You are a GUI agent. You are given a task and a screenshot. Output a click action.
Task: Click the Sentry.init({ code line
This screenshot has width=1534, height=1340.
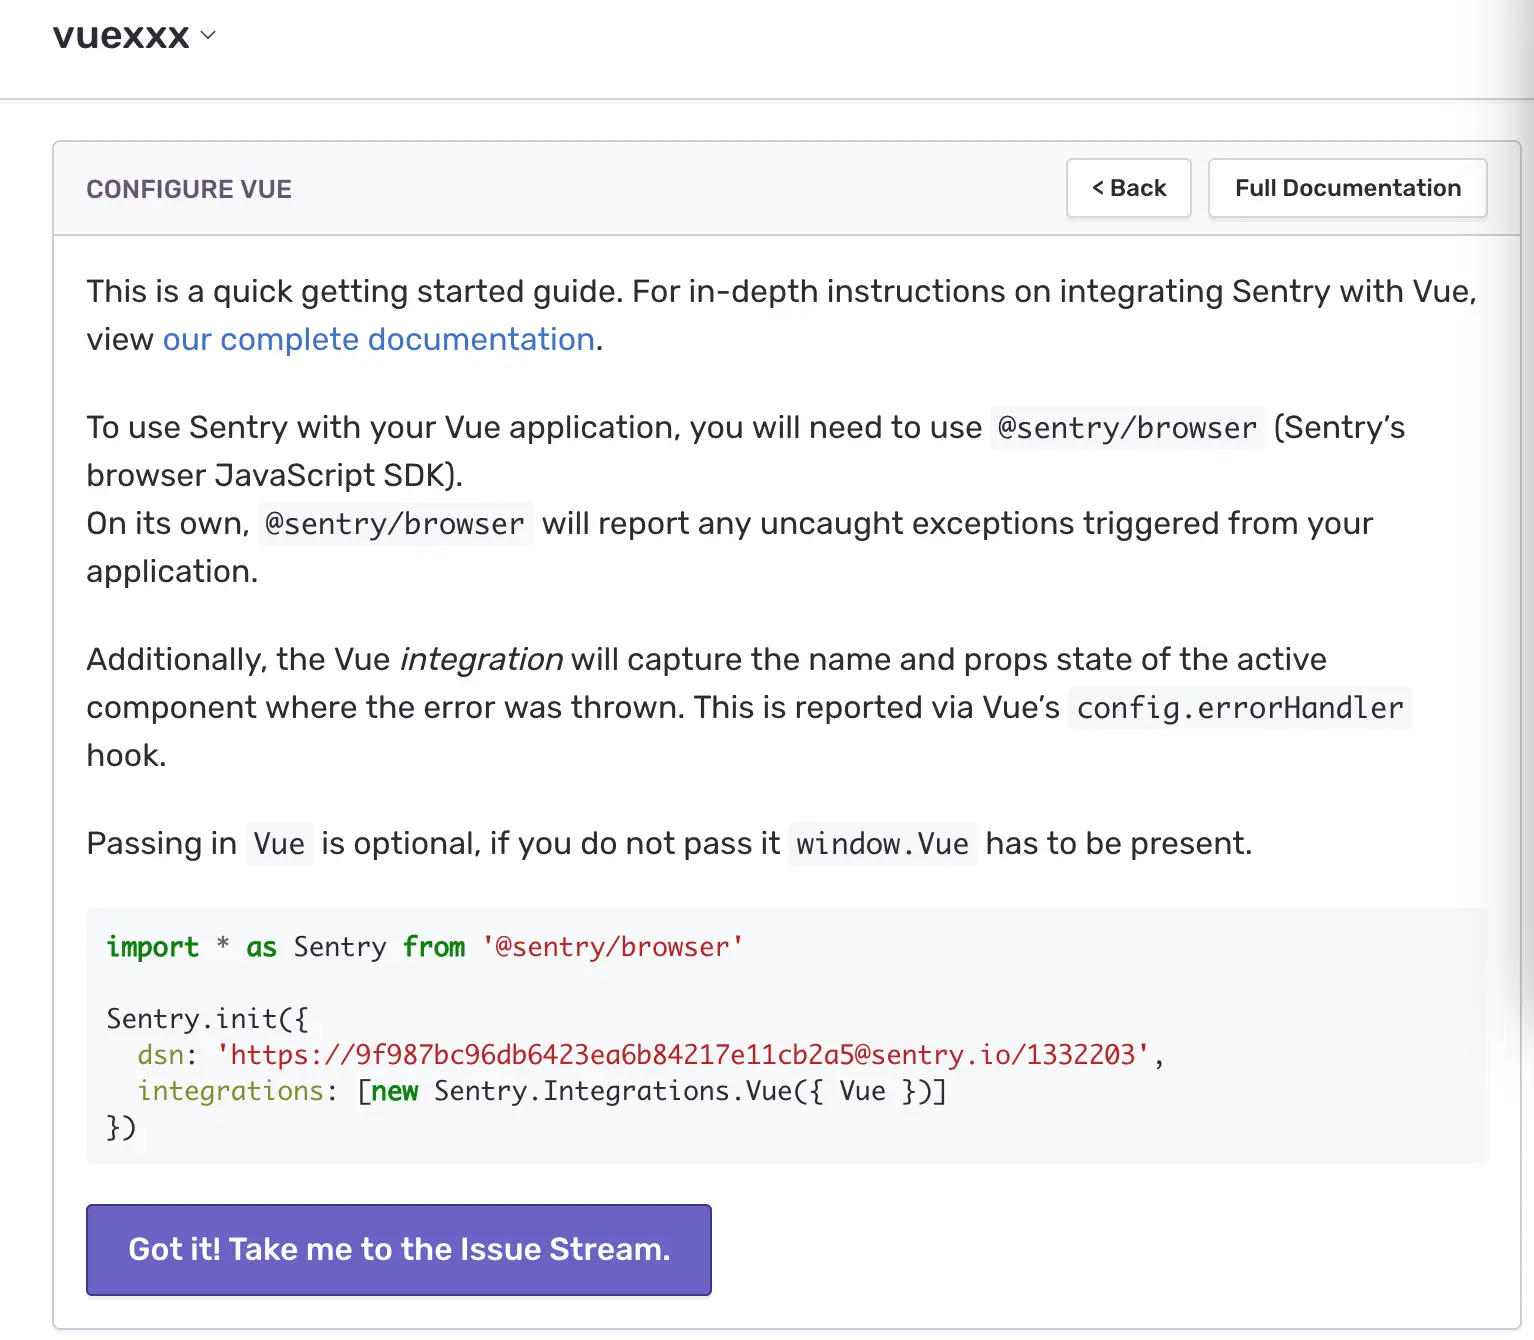coord(208,1019)
